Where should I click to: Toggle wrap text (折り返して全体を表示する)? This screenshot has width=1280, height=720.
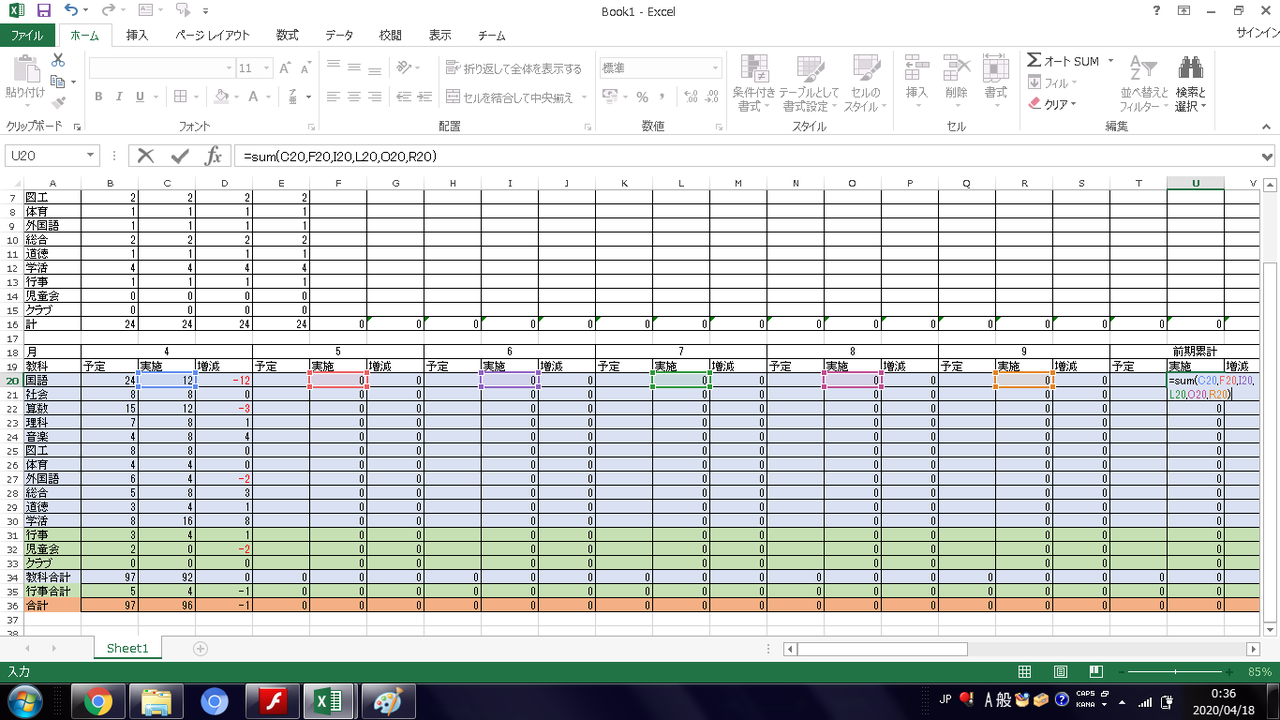pos(513,69)
